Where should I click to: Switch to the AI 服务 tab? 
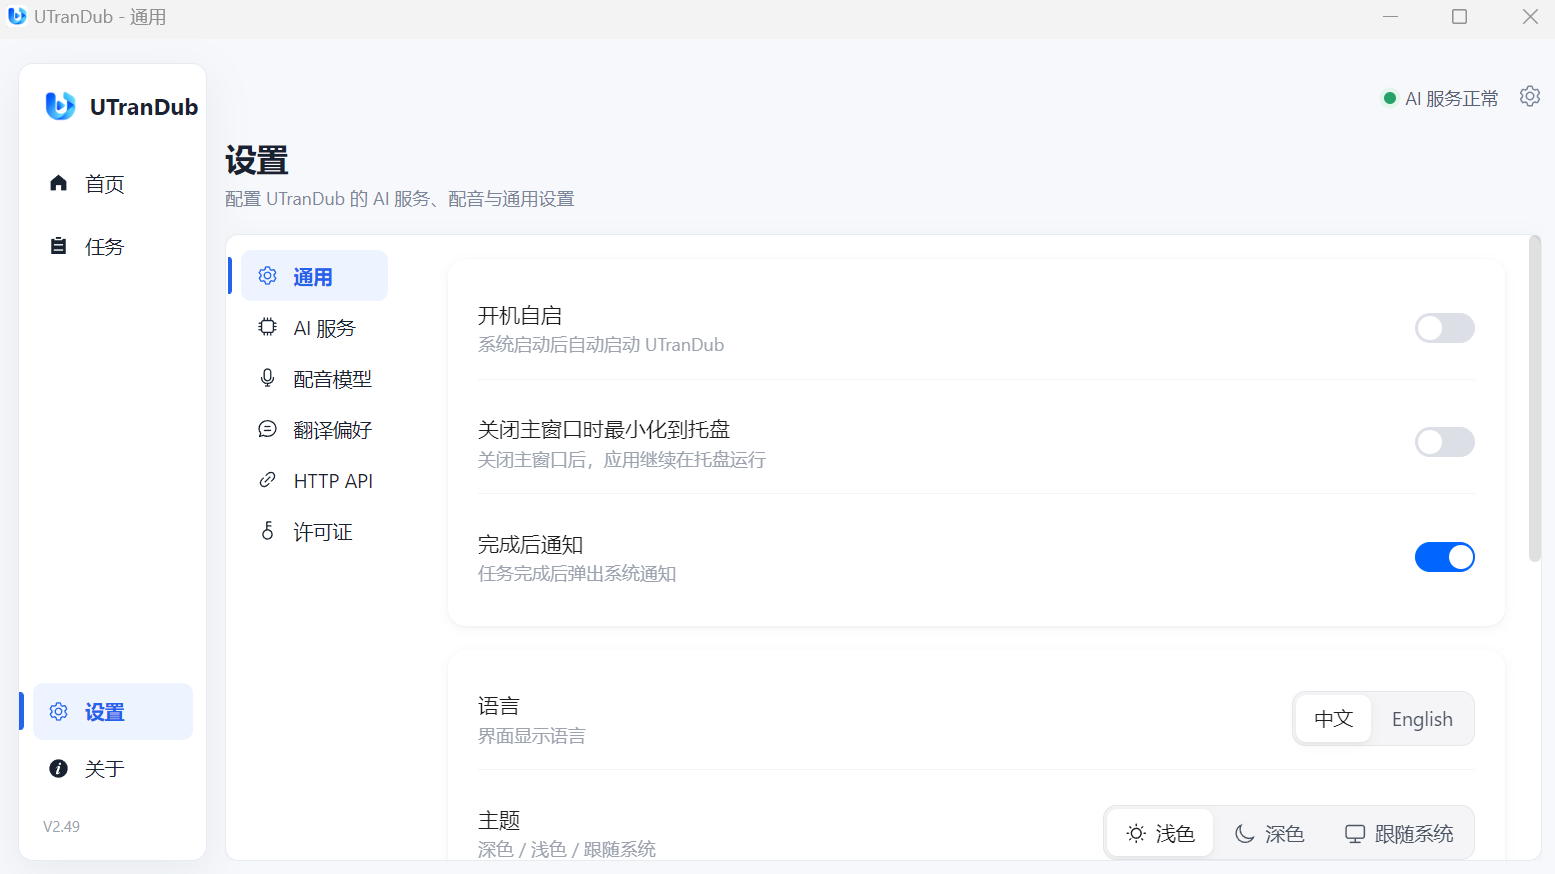[314, 327]
